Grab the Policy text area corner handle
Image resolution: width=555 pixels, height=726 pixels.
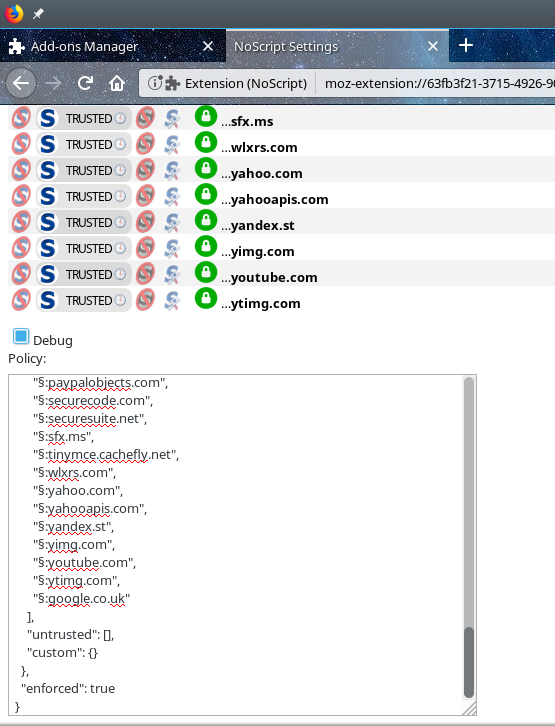click(x=470, y=709)
